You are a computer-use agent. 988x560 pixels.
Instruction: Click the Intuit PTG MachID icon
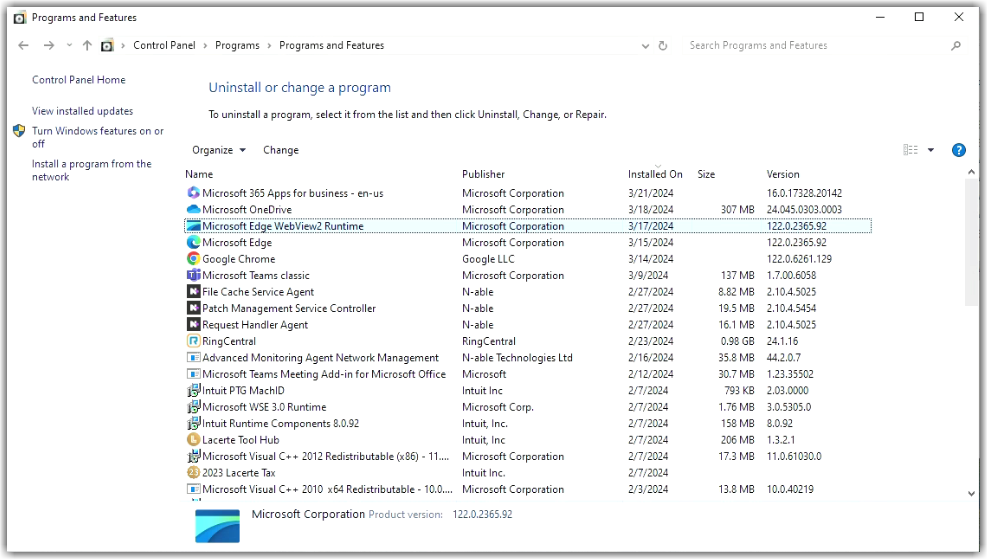pyautogui.click(x=193, y=390)
